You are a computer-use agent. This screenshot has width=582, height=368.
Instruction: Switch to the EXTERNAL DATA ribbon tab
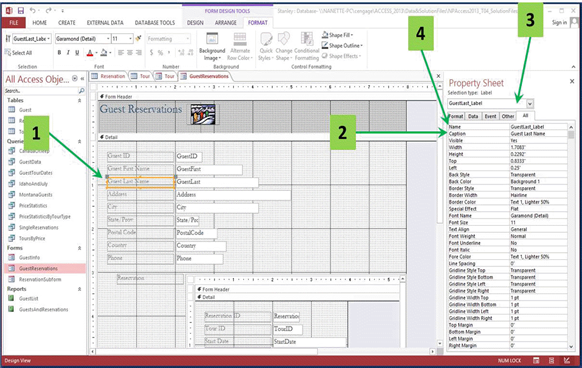(x=105, y=23)
